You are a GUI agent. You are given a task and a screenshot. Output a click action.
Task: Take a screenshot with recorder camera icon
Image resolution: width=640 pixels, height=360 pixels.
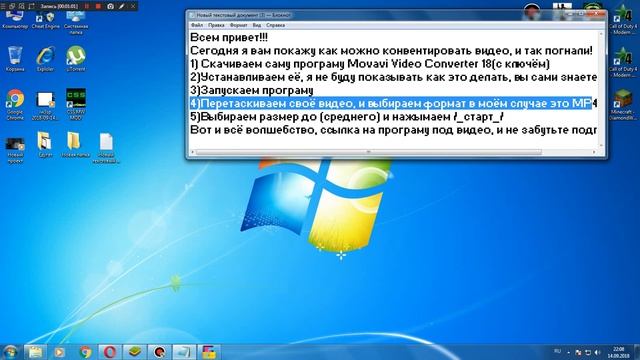pos(110,6)
